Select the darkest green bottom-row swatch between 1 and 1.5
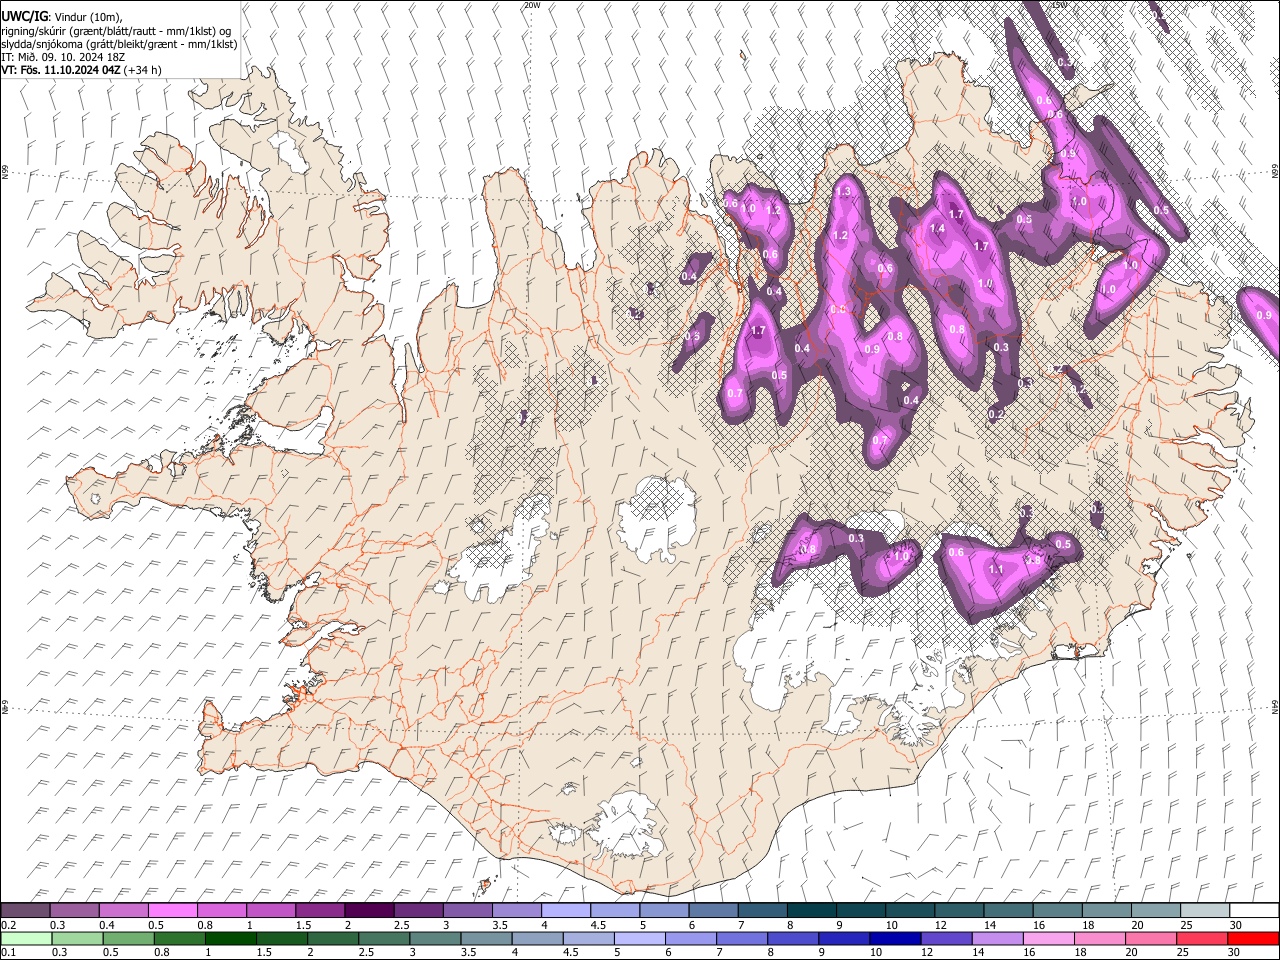This screenshot has height=960, width=1280. point(232,938)
